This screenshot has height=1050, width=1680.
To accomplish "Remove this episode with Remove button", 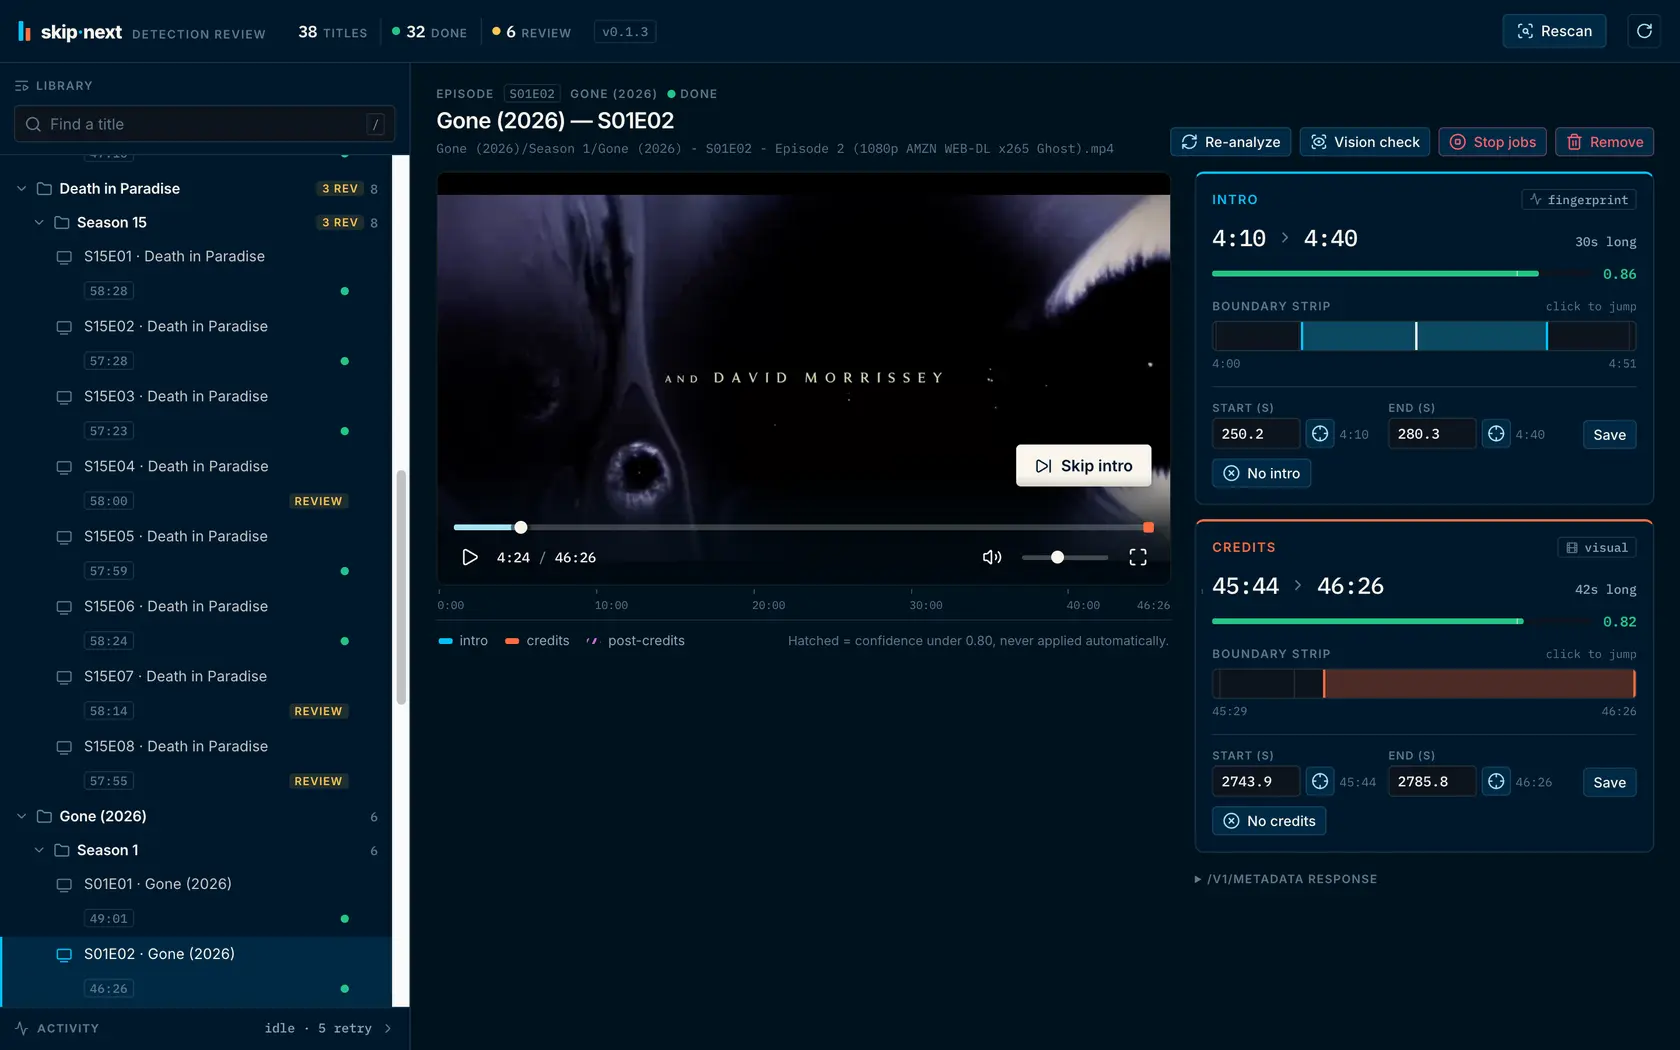I will point(1605,142).
